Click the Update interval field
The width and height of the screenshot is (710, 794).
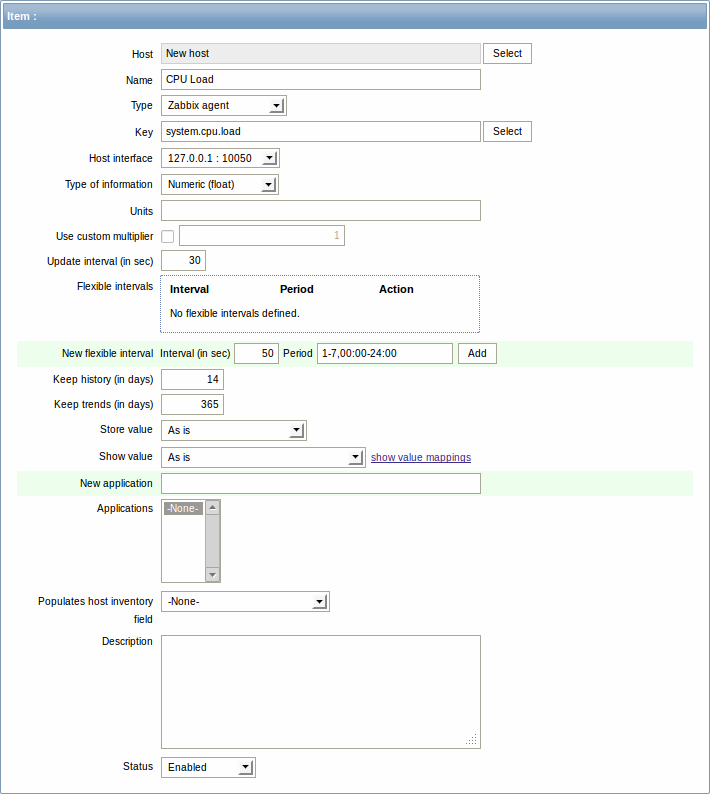point(183,260)
